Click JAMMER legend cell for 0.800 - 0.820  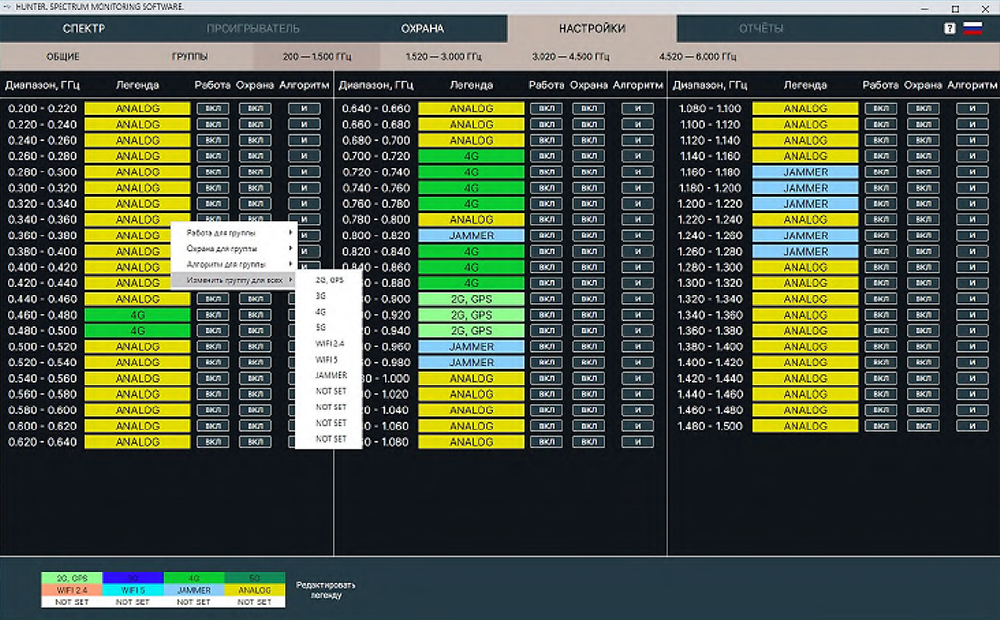click(x=471, y=236)
